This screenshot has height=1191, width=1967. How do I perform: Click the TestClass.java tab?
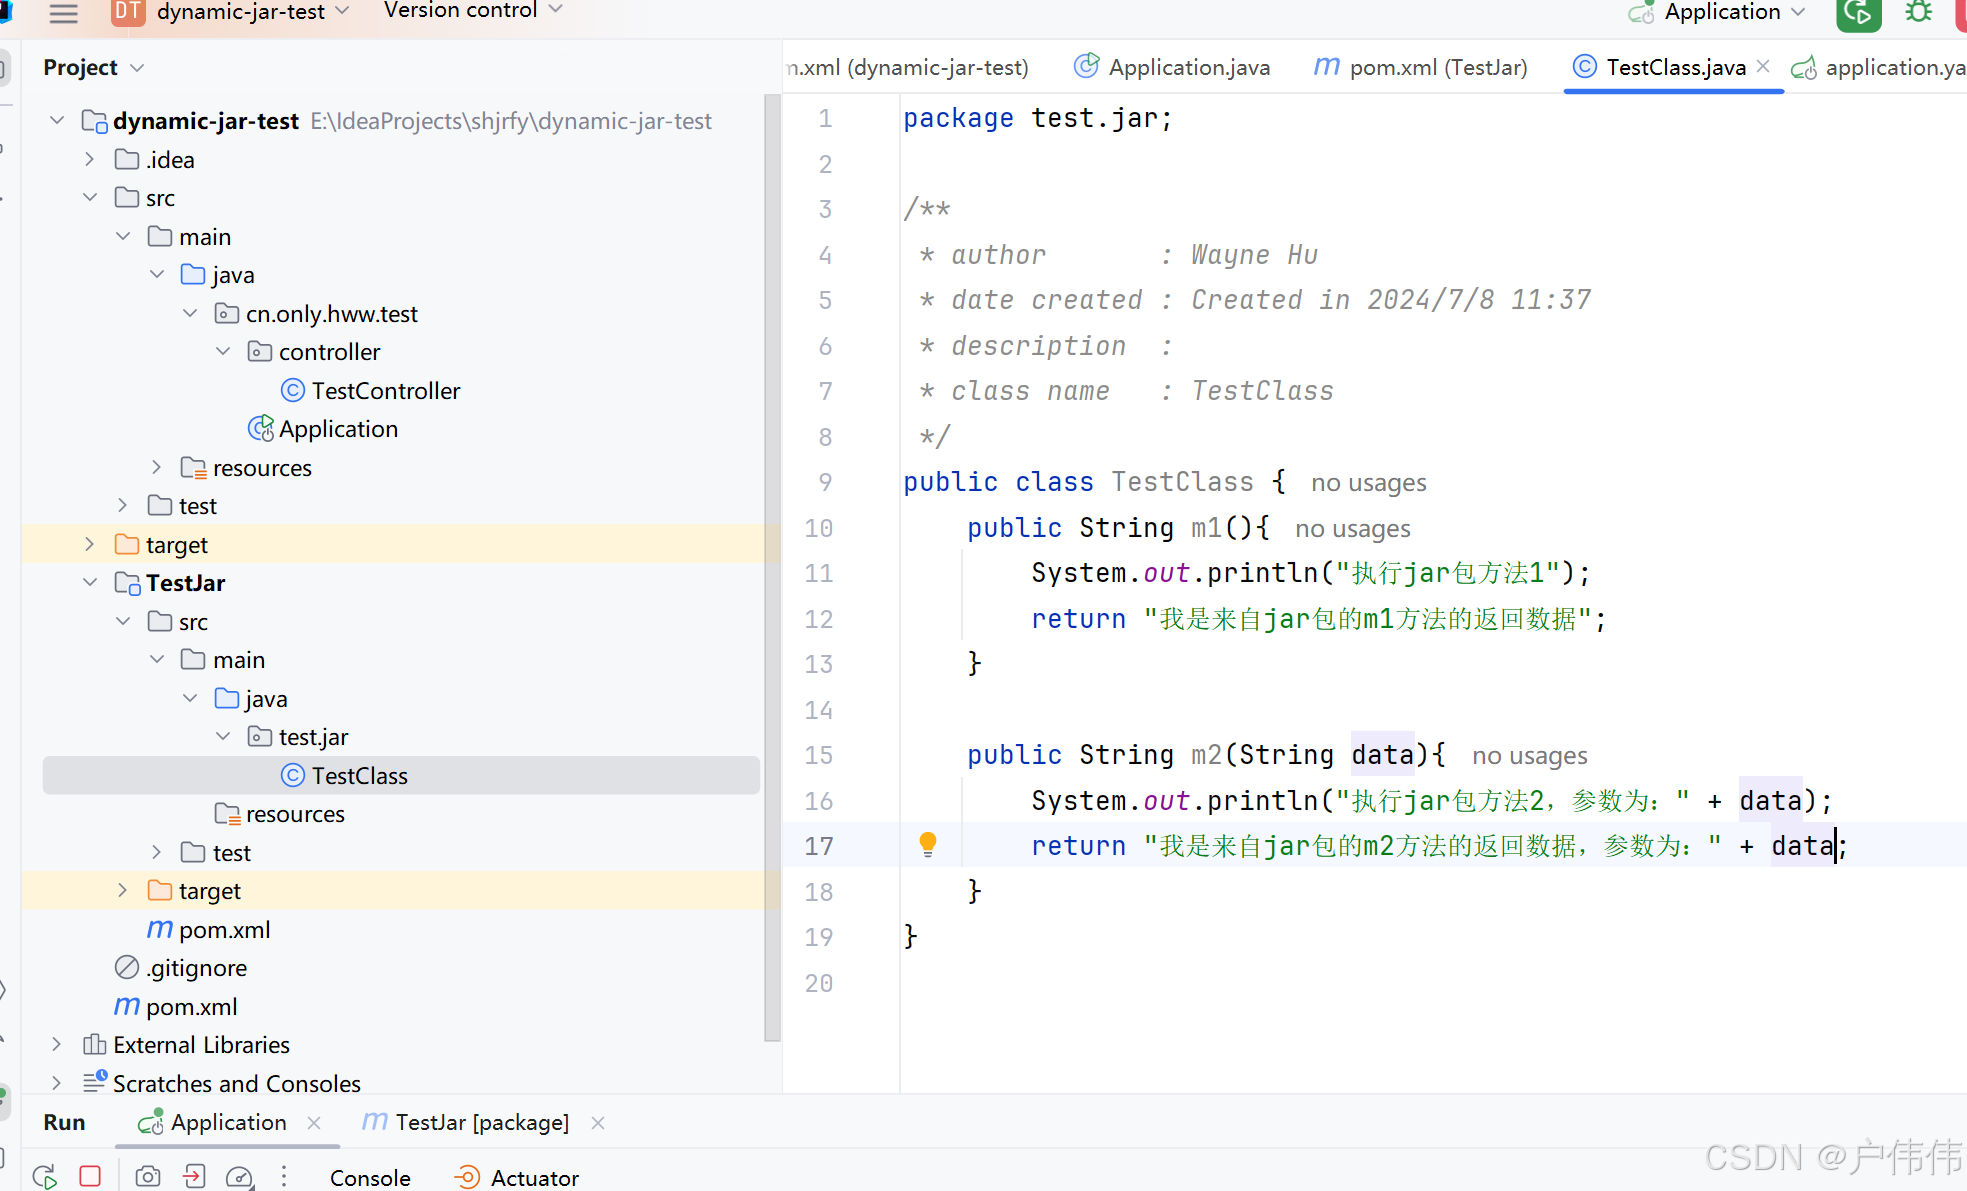(x=1673, y=66)
